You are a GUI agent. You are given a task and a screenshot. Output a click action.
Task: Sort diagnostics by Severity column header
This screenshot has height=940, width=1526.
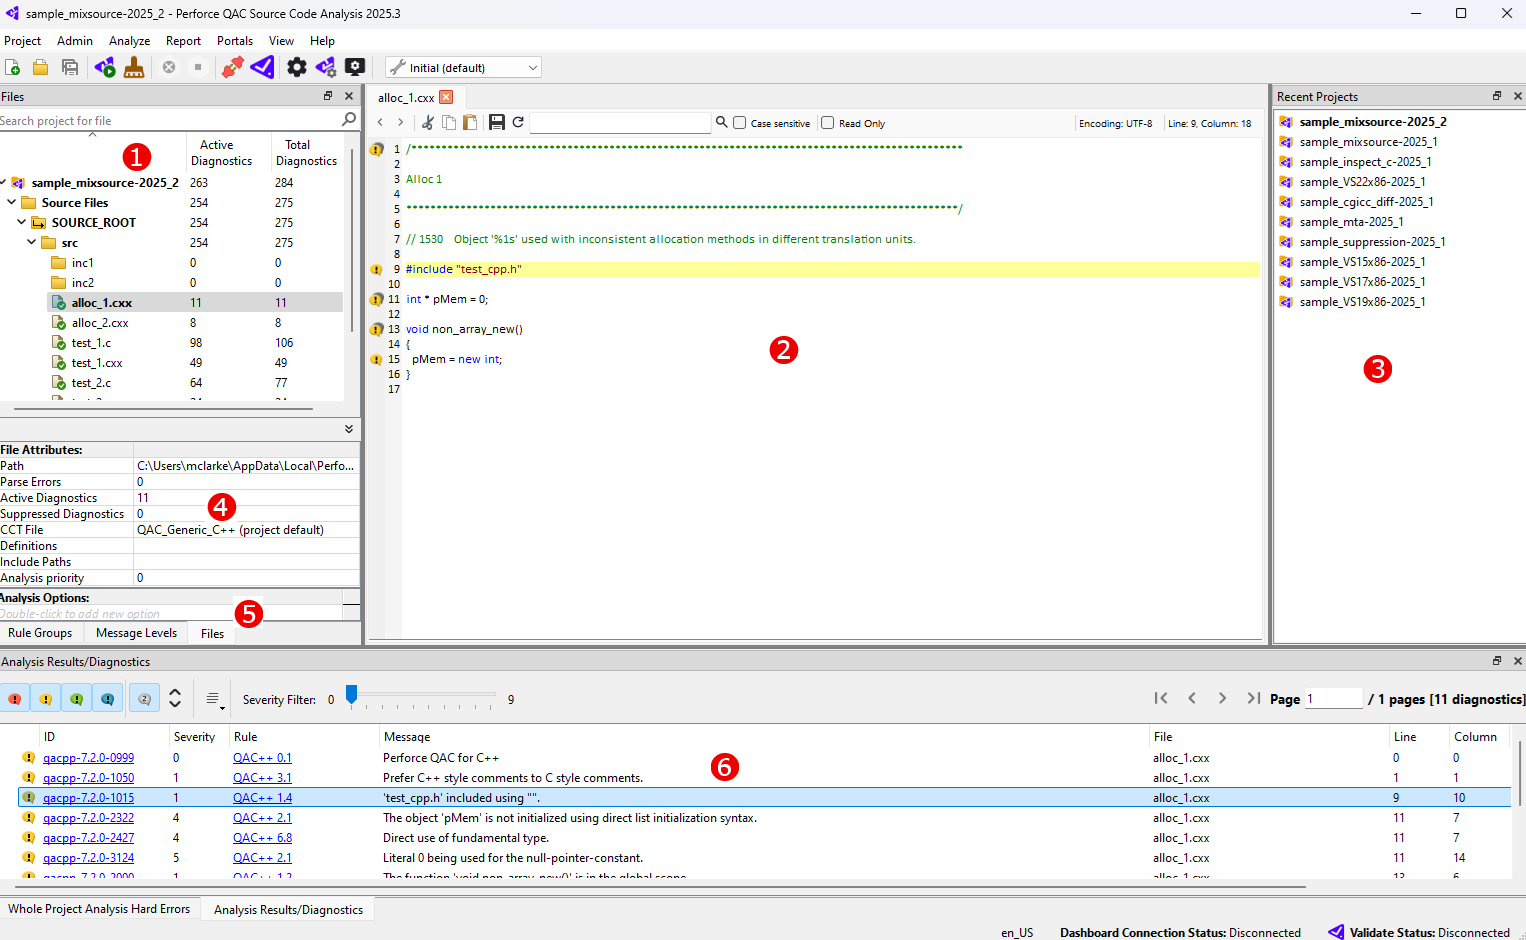[194, 737]
